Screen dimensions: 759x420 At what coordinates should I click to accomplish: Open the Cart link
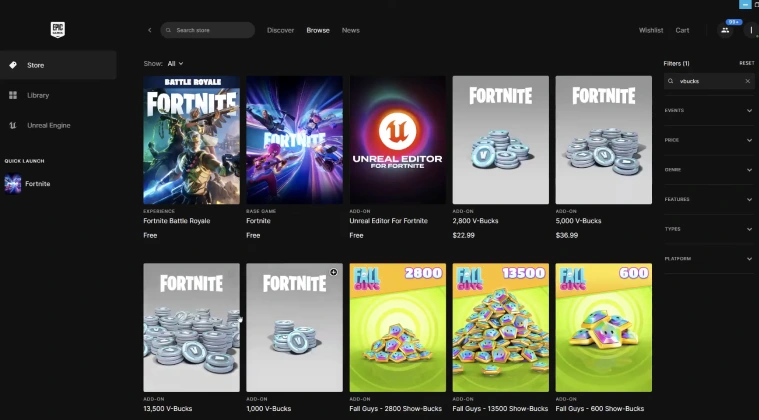(x=682, y=30)
